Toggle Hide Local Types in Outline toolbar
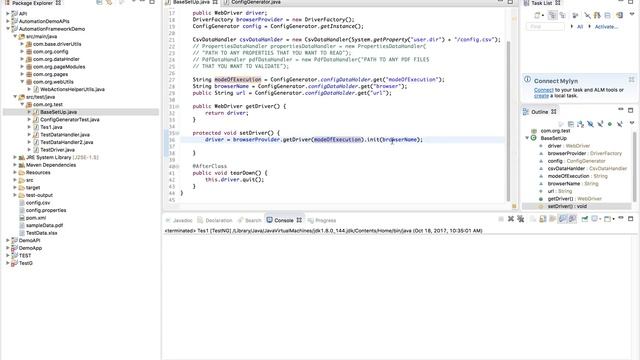This screenshot has height=360, width=640. 620,124
